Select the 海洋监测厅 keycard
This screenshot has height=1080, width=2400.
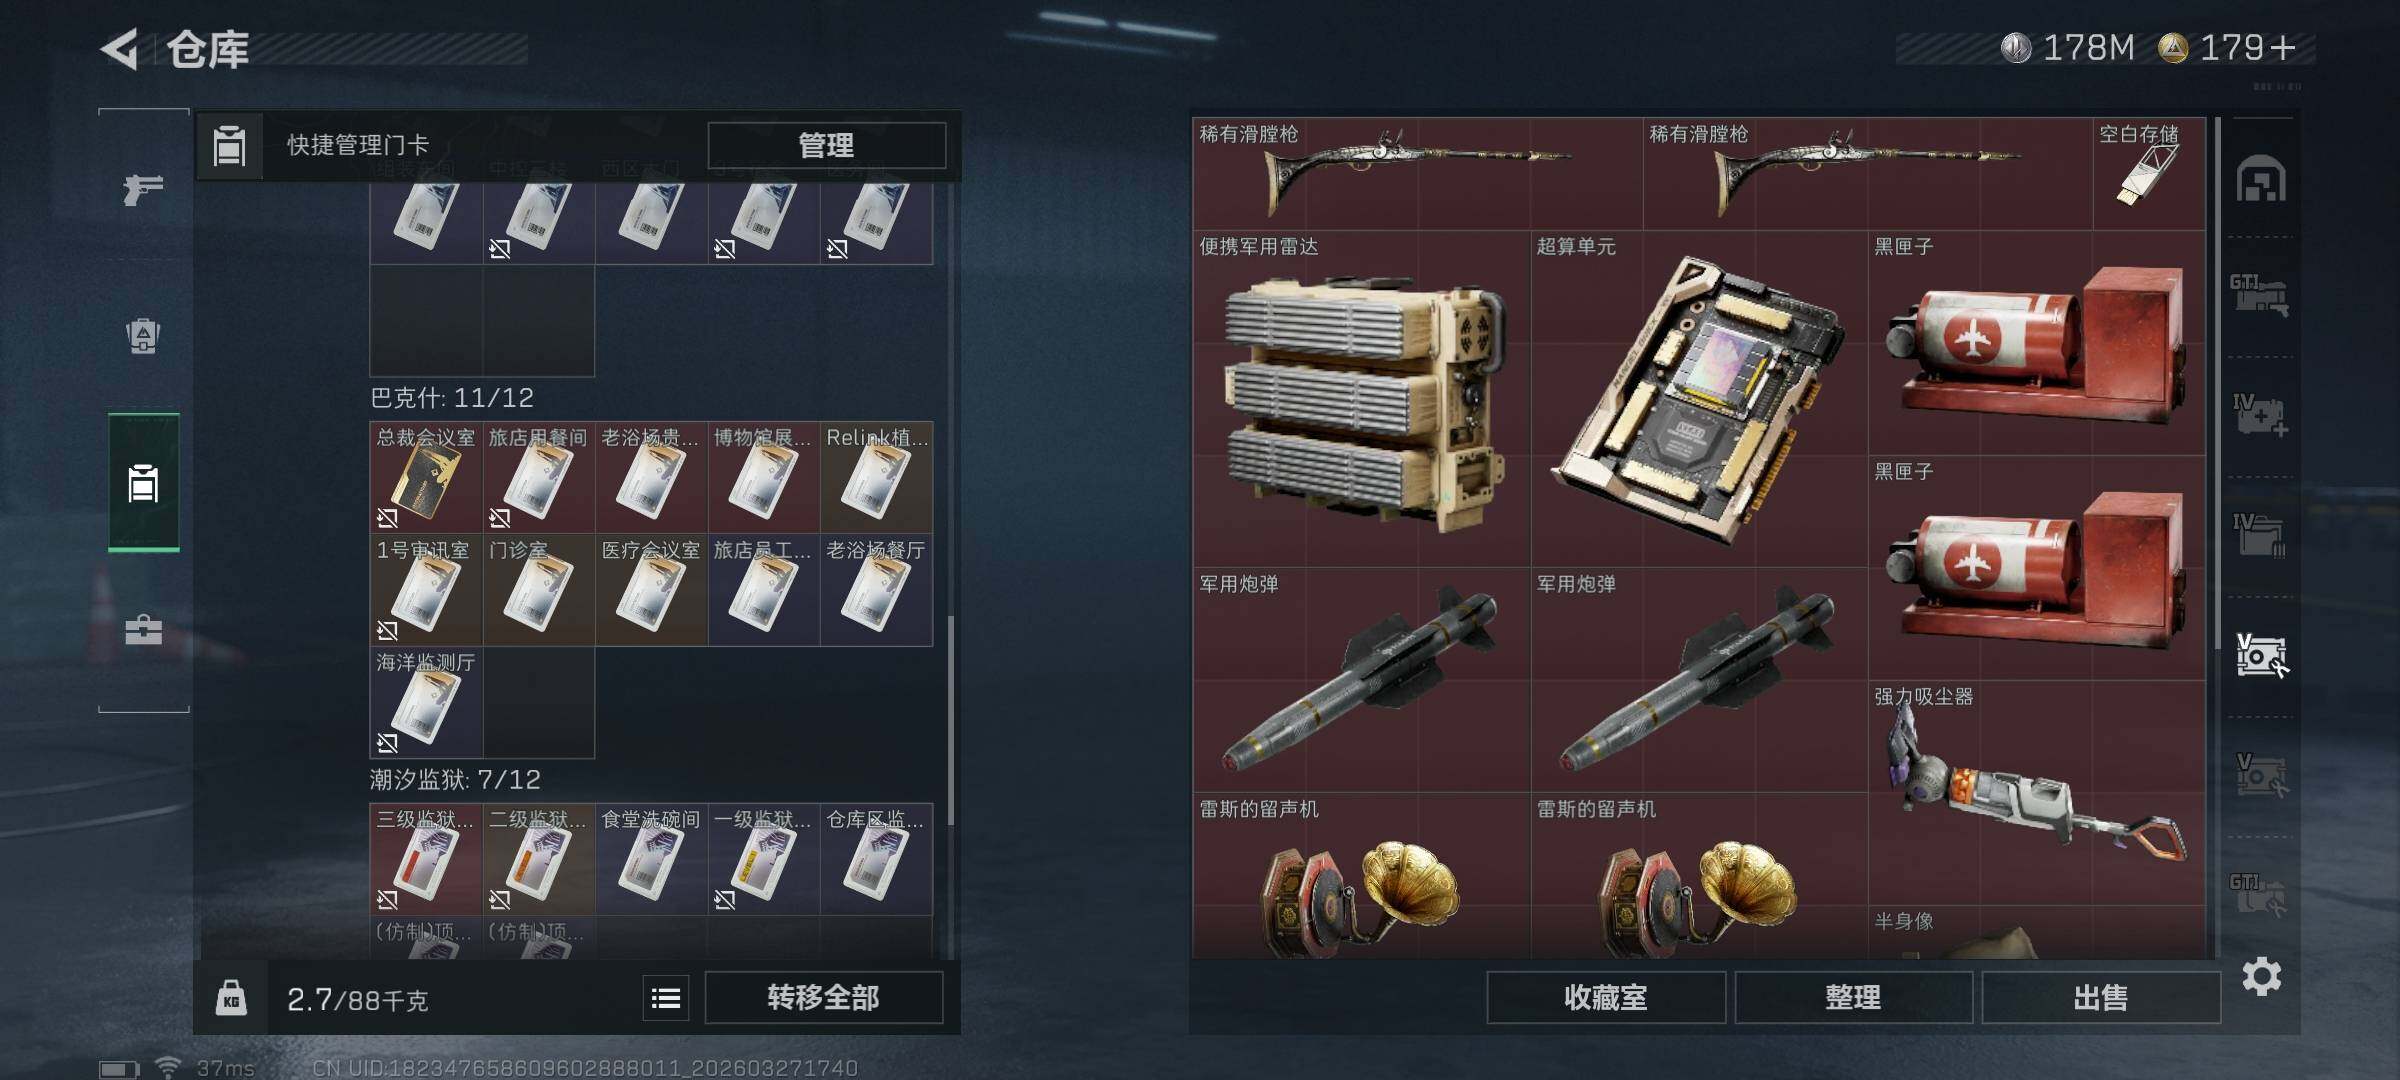[x=426, y=702]
